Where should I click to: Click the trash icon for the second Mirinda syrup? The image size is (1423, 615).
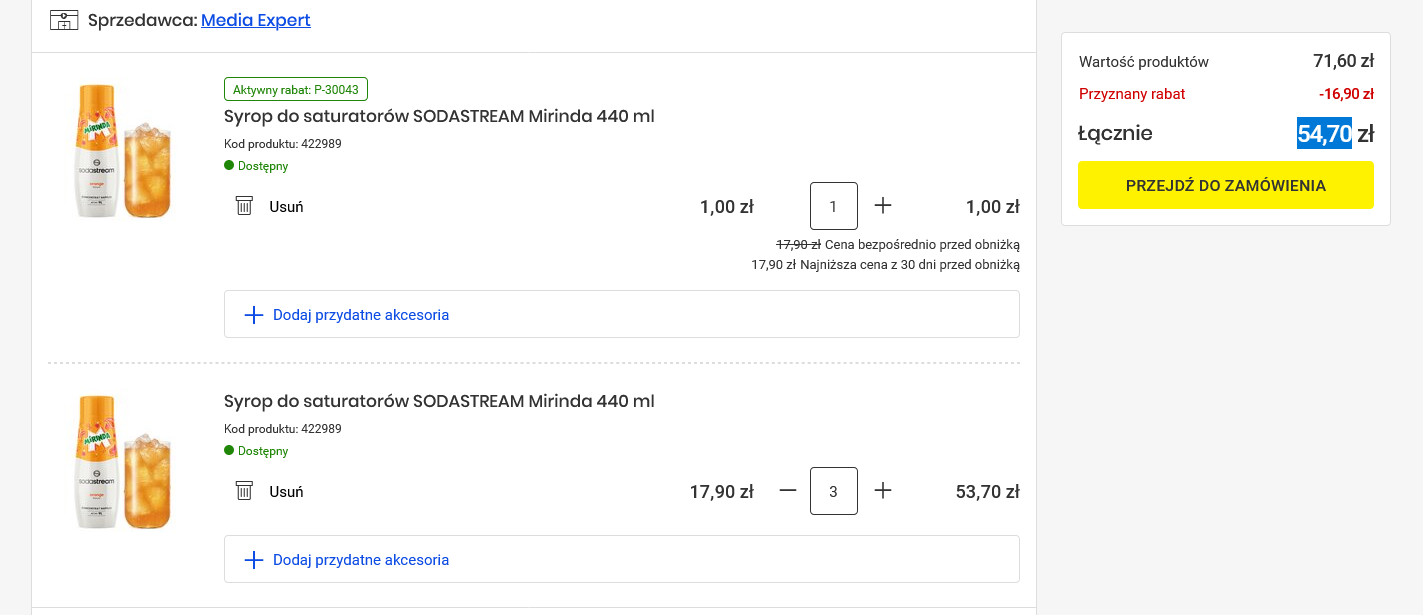pyautogui.click(x=244, y=491)
